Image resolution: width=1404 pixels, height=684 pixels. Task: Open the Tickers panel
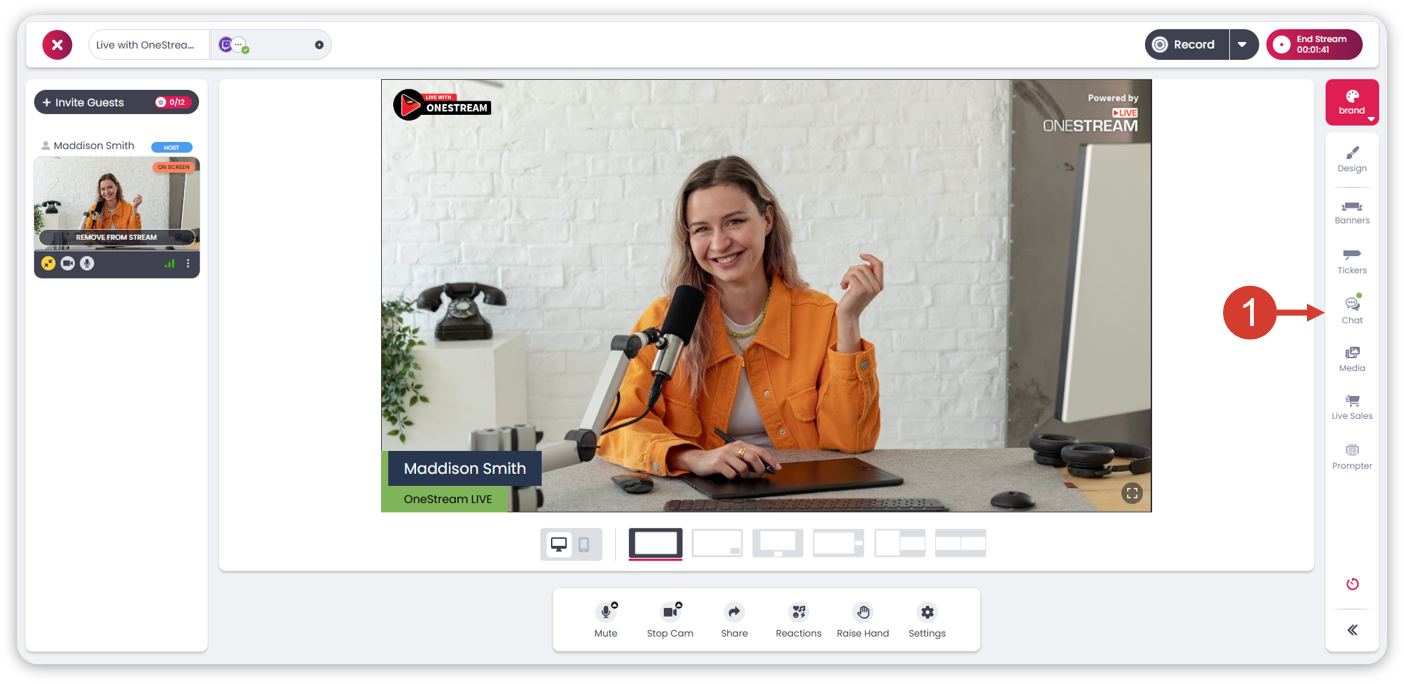pyautogui.click(x=1352, y=260)
